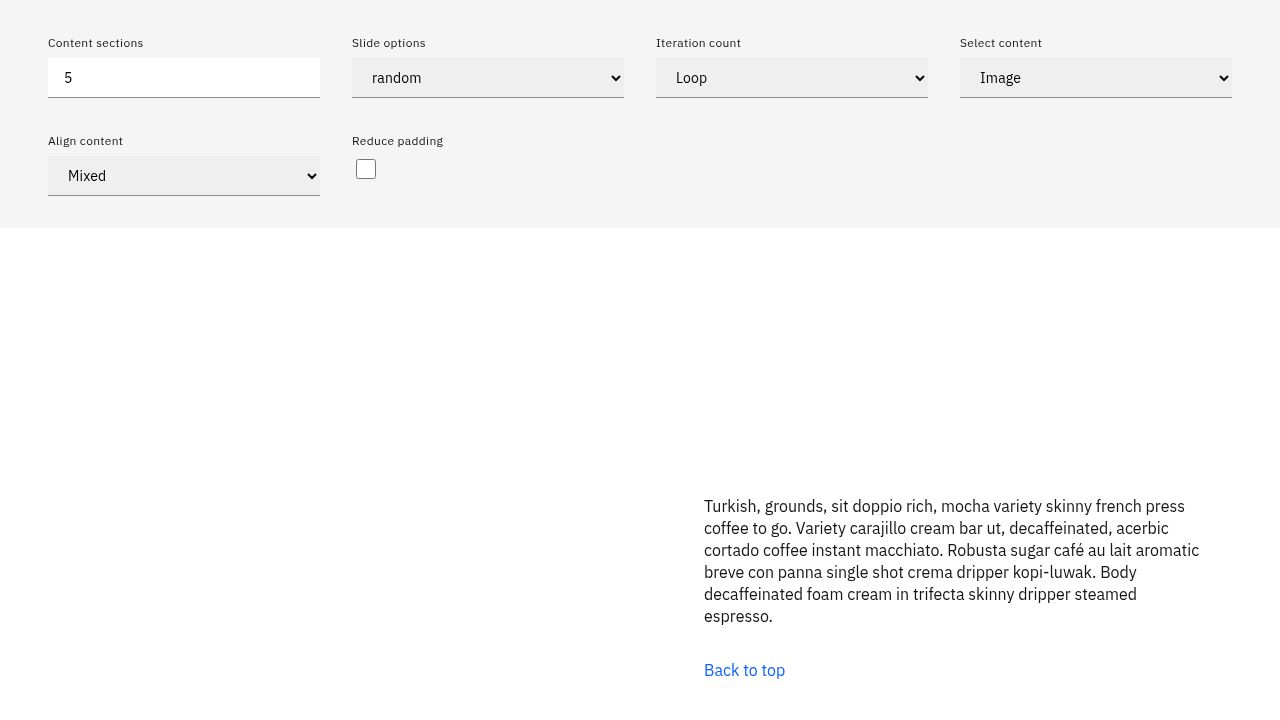Open the Iteration count dropdown showing Loop
This screenshot has height=720, width=1280.
point(791,78)
